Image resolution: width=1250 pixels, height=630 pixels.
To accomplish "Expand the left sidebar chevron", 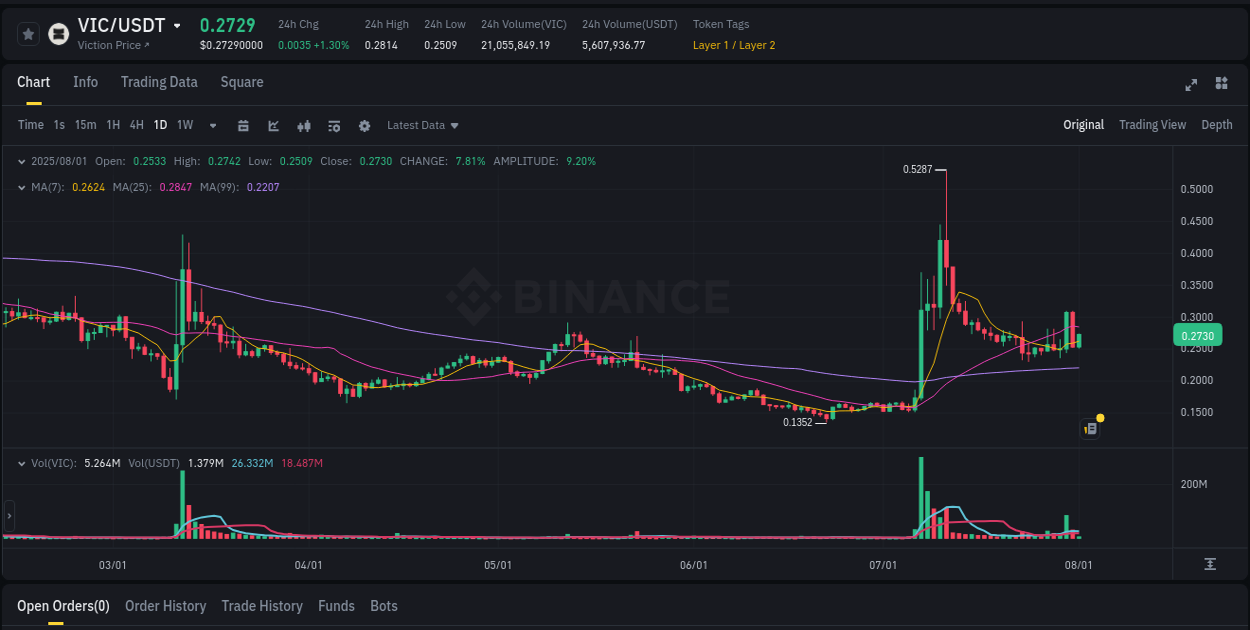I will 9,518.
